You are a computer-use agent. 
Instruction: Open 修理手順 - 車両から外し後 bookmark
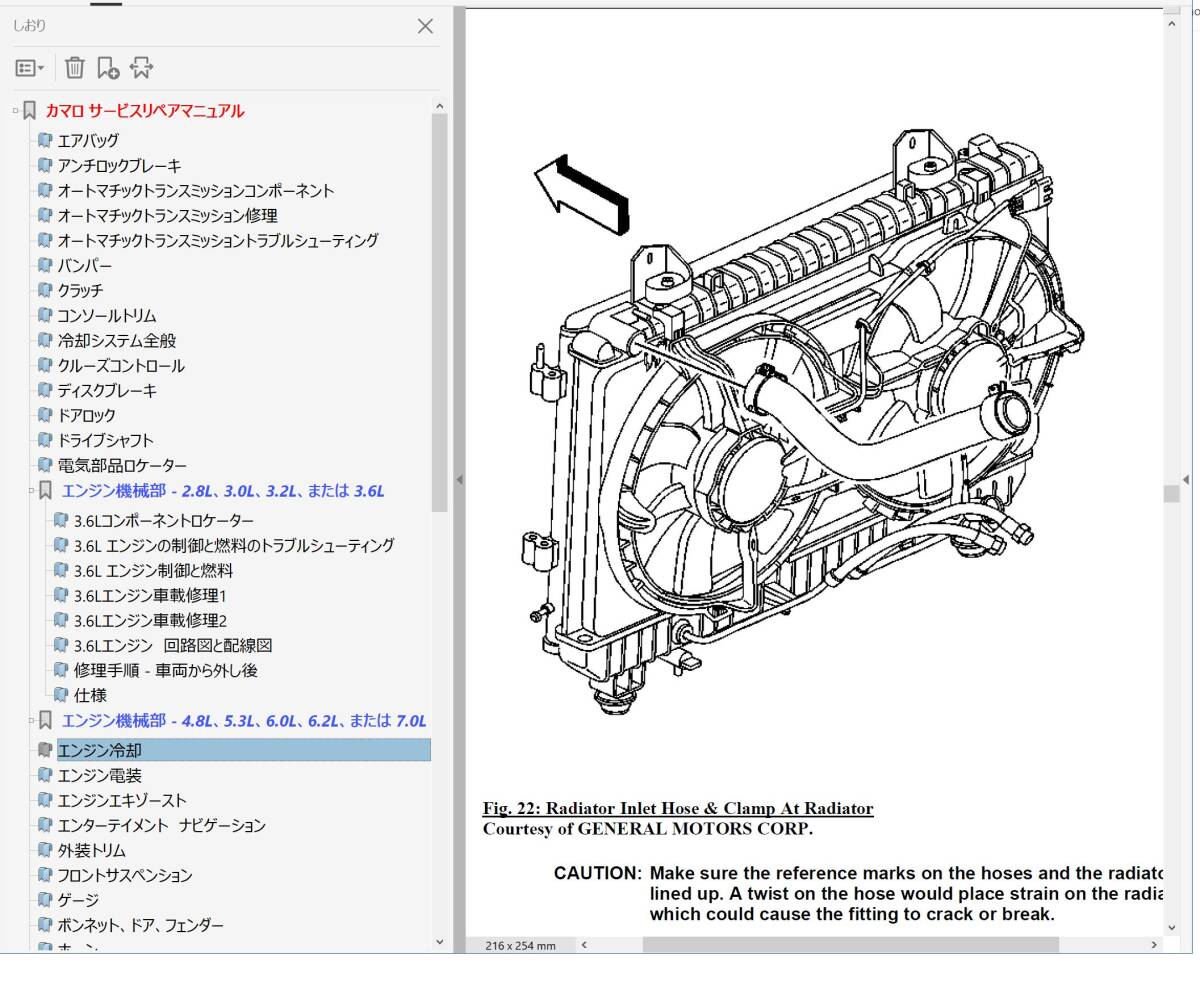[166, 670]
